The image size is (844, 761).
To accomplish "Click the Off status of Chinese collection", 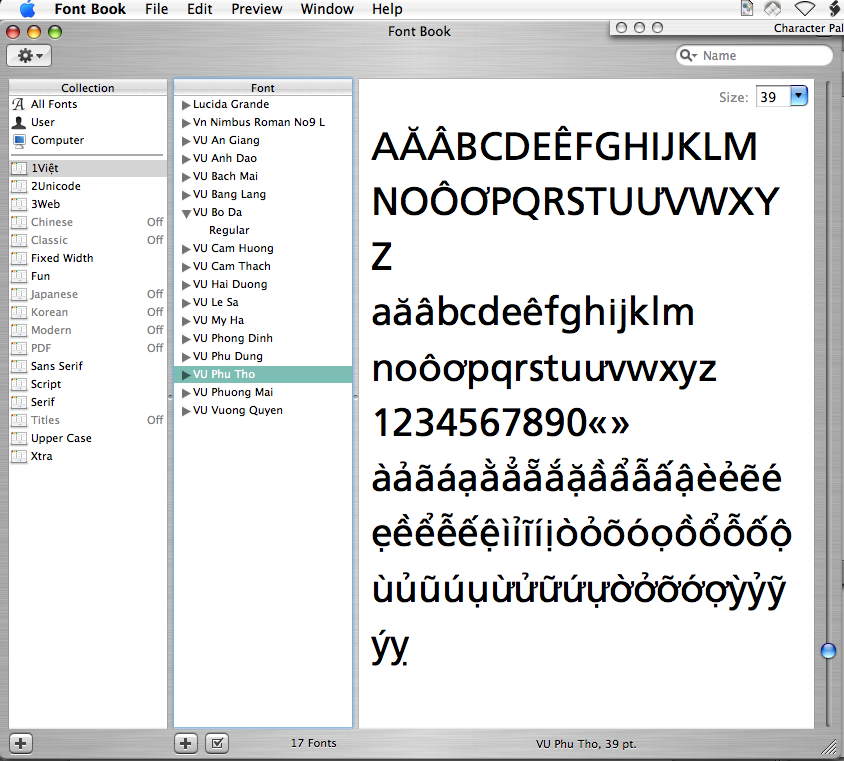I will point(155,222).
